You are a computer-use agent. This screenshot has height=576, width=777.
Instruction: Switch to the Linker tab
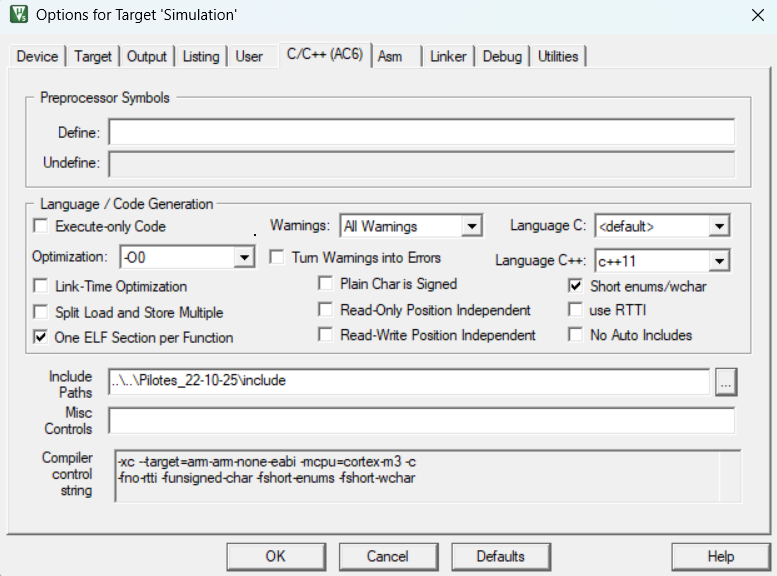(448, 57)
